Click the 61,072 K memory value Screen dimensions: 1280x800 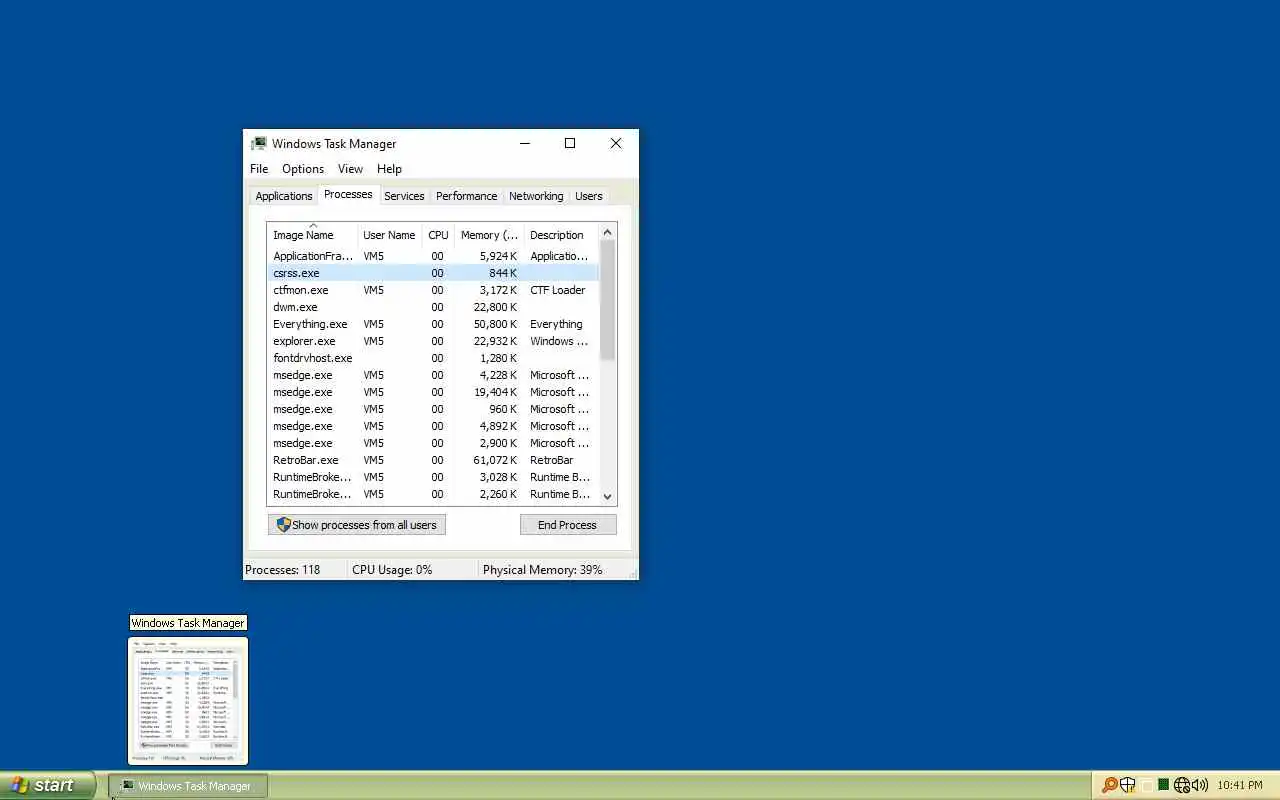pyautogui.click(x=495, y=460)
